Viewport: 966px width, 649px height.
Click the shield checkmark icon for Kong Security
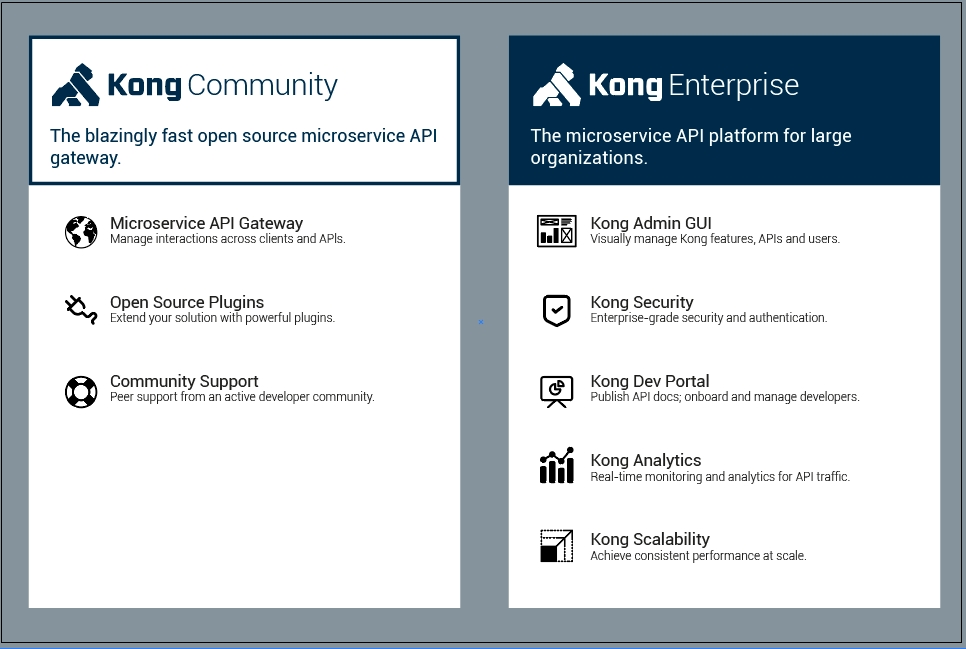click(x=557, y=310)
